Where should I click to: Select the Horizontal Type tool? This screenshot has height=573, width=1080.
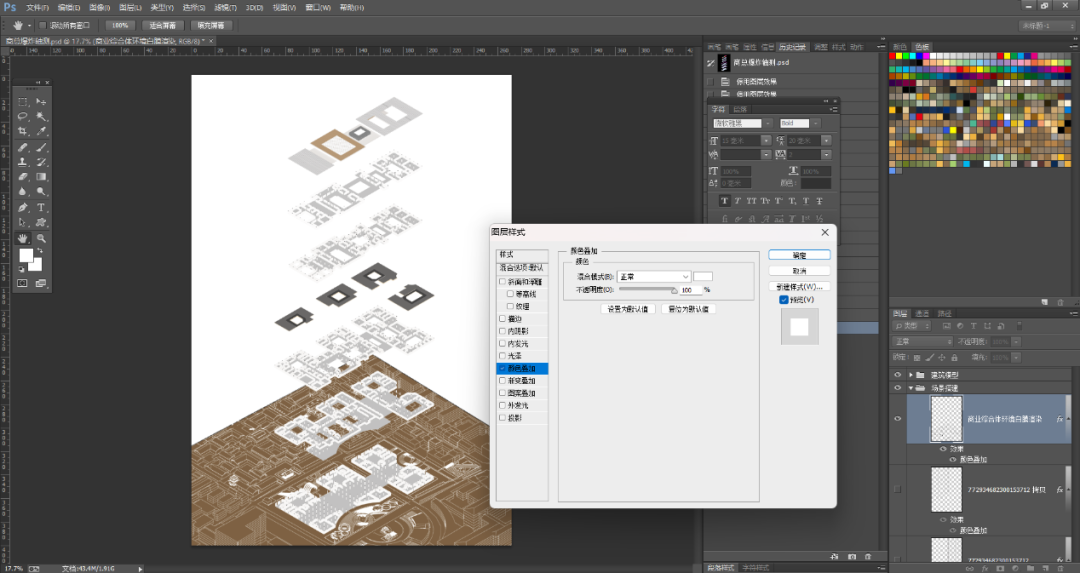pos(41,207)
